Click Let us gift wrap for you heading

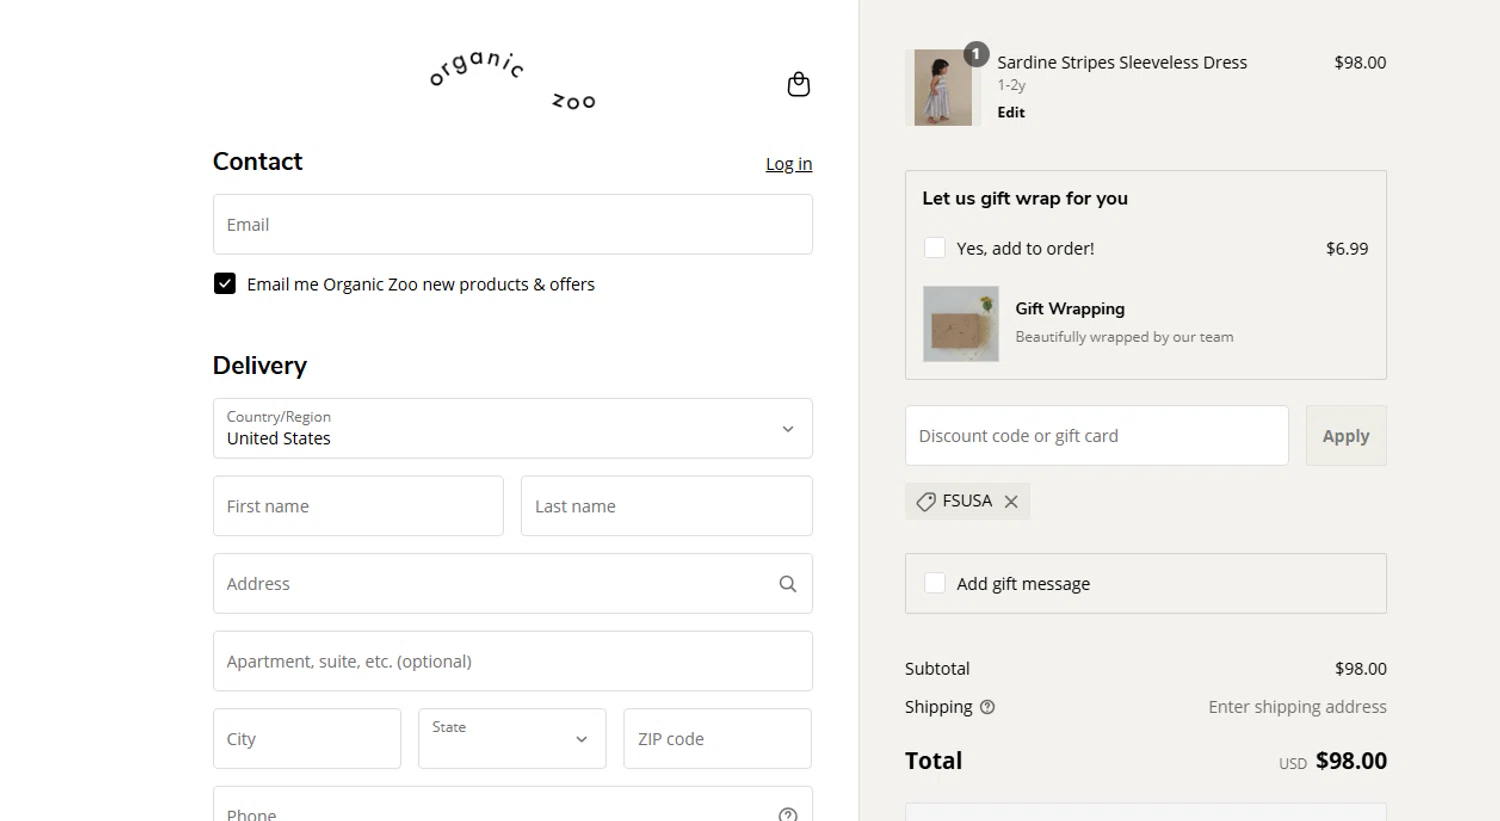1025,198
